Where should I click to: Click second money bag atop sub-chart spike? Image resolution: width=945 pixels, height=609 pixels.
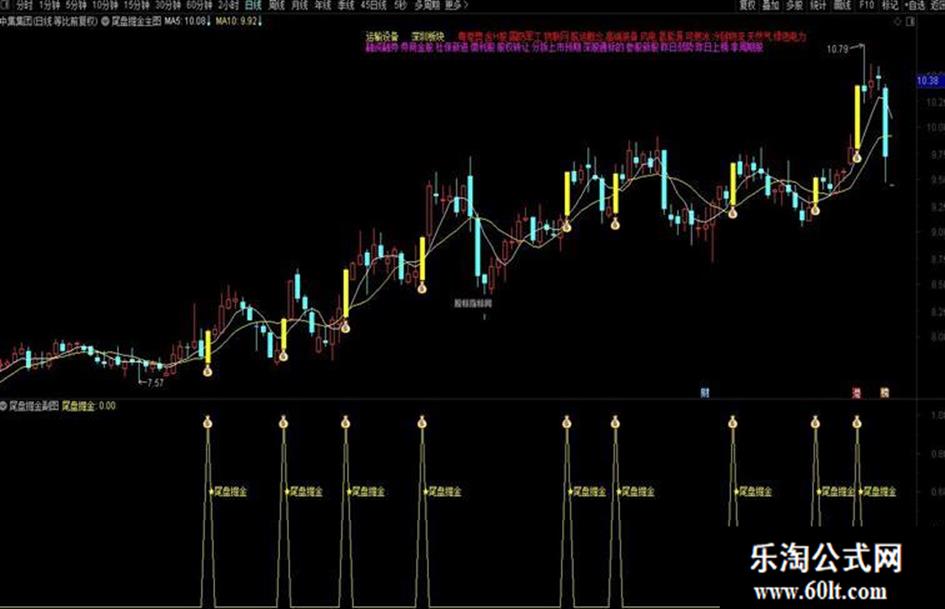(x=283, y=422)
